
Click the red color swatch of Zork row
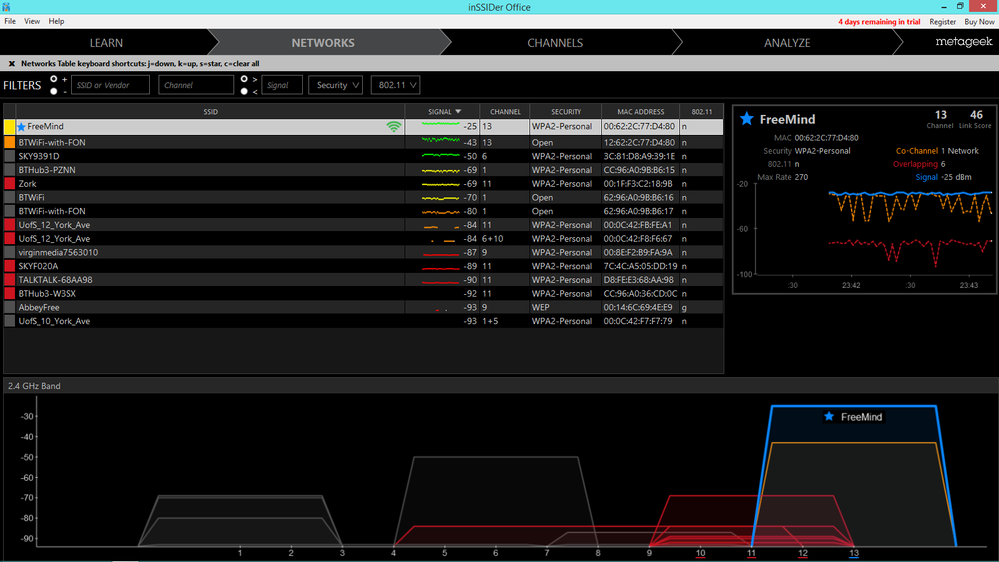pos(10,184)
